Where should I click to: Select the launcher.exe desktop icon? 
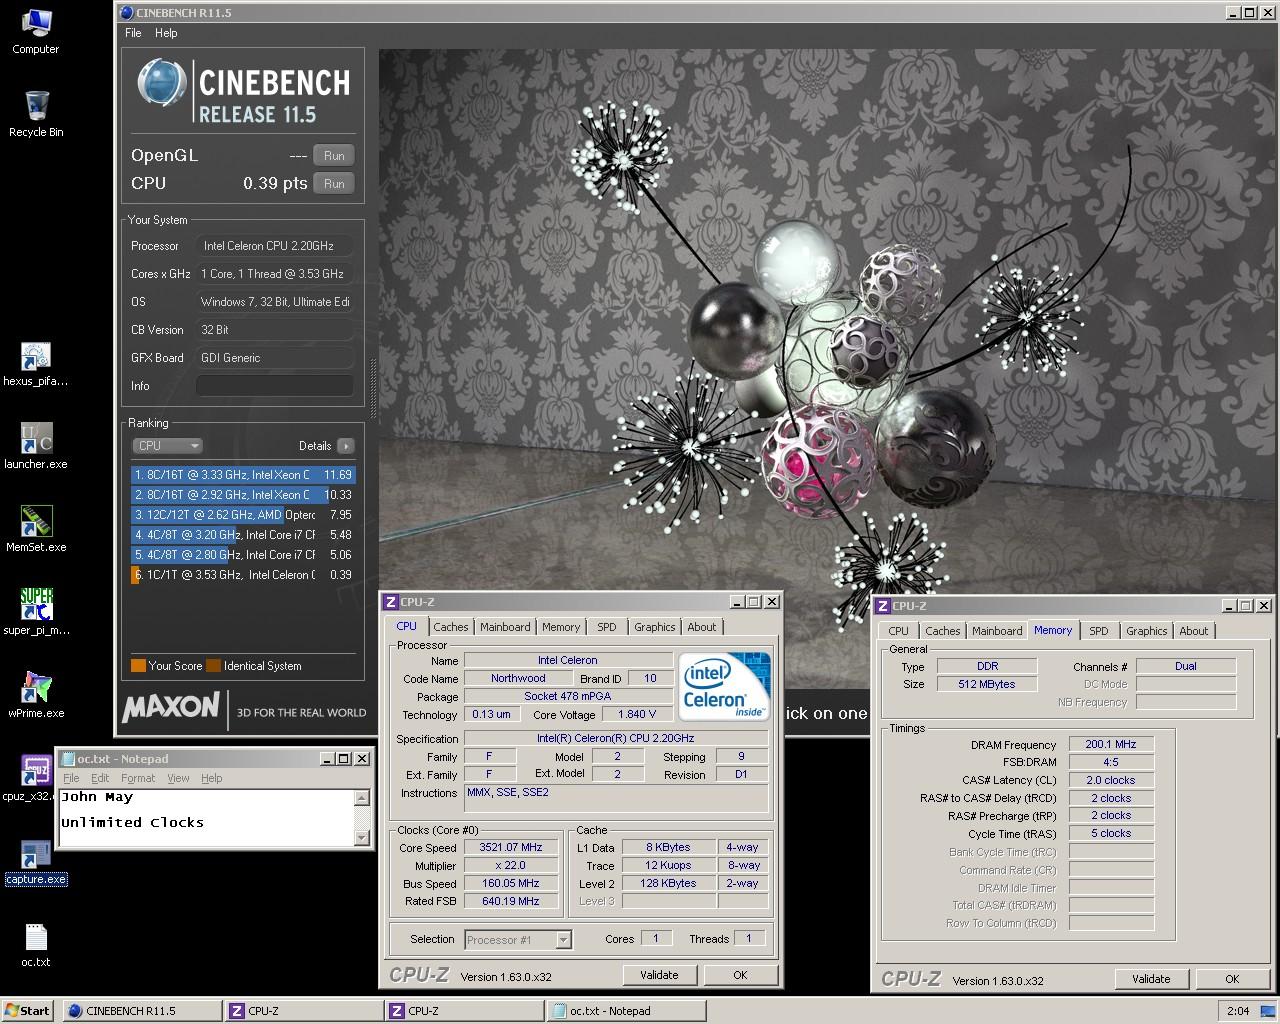(x=36, y=447)
